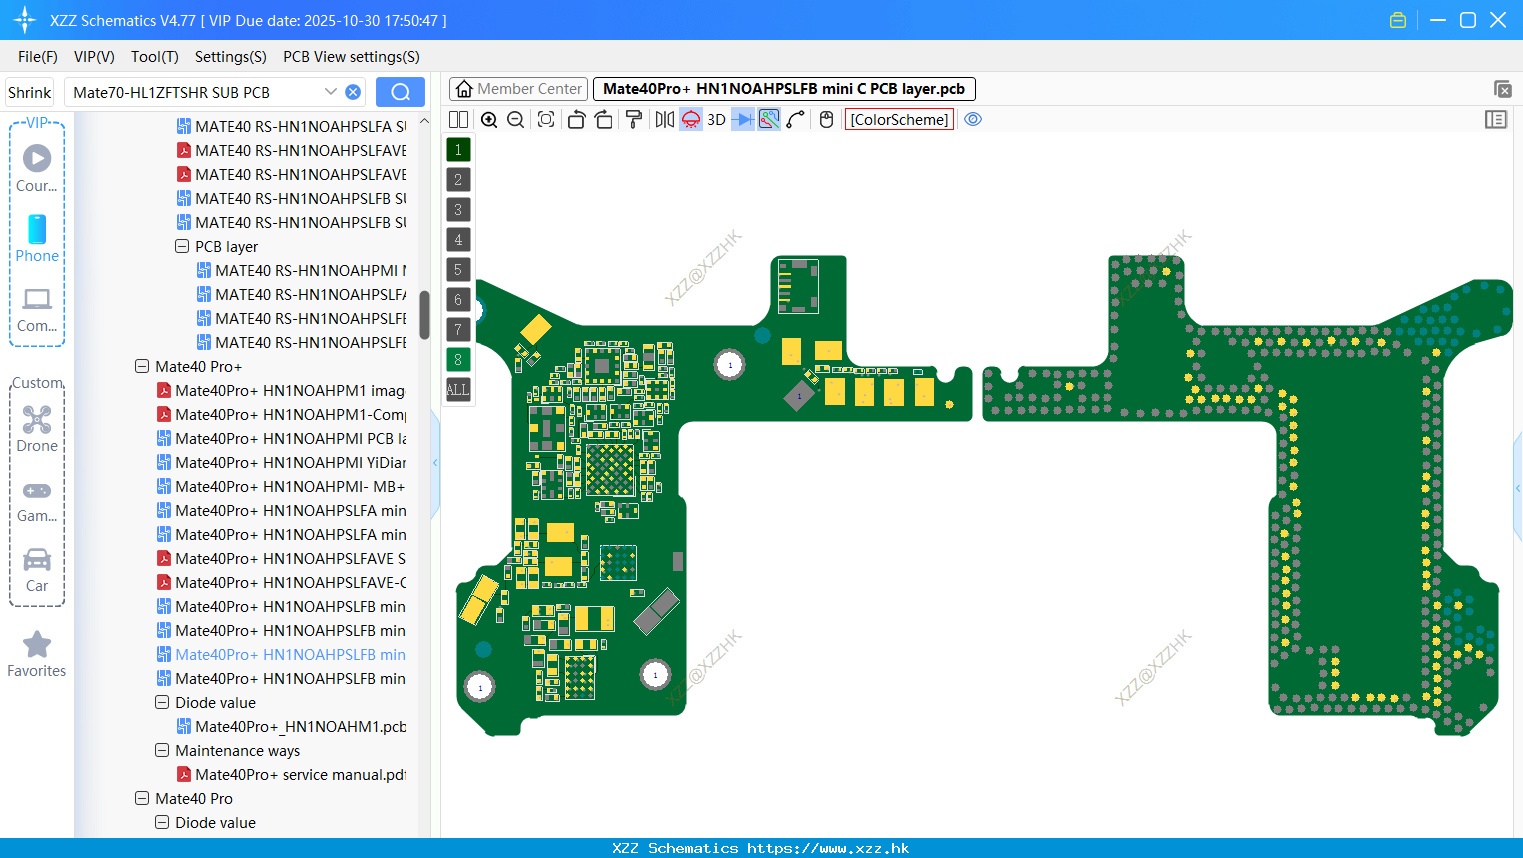
Task: Toggle the eye visibility icon
Action: [973, 119]
